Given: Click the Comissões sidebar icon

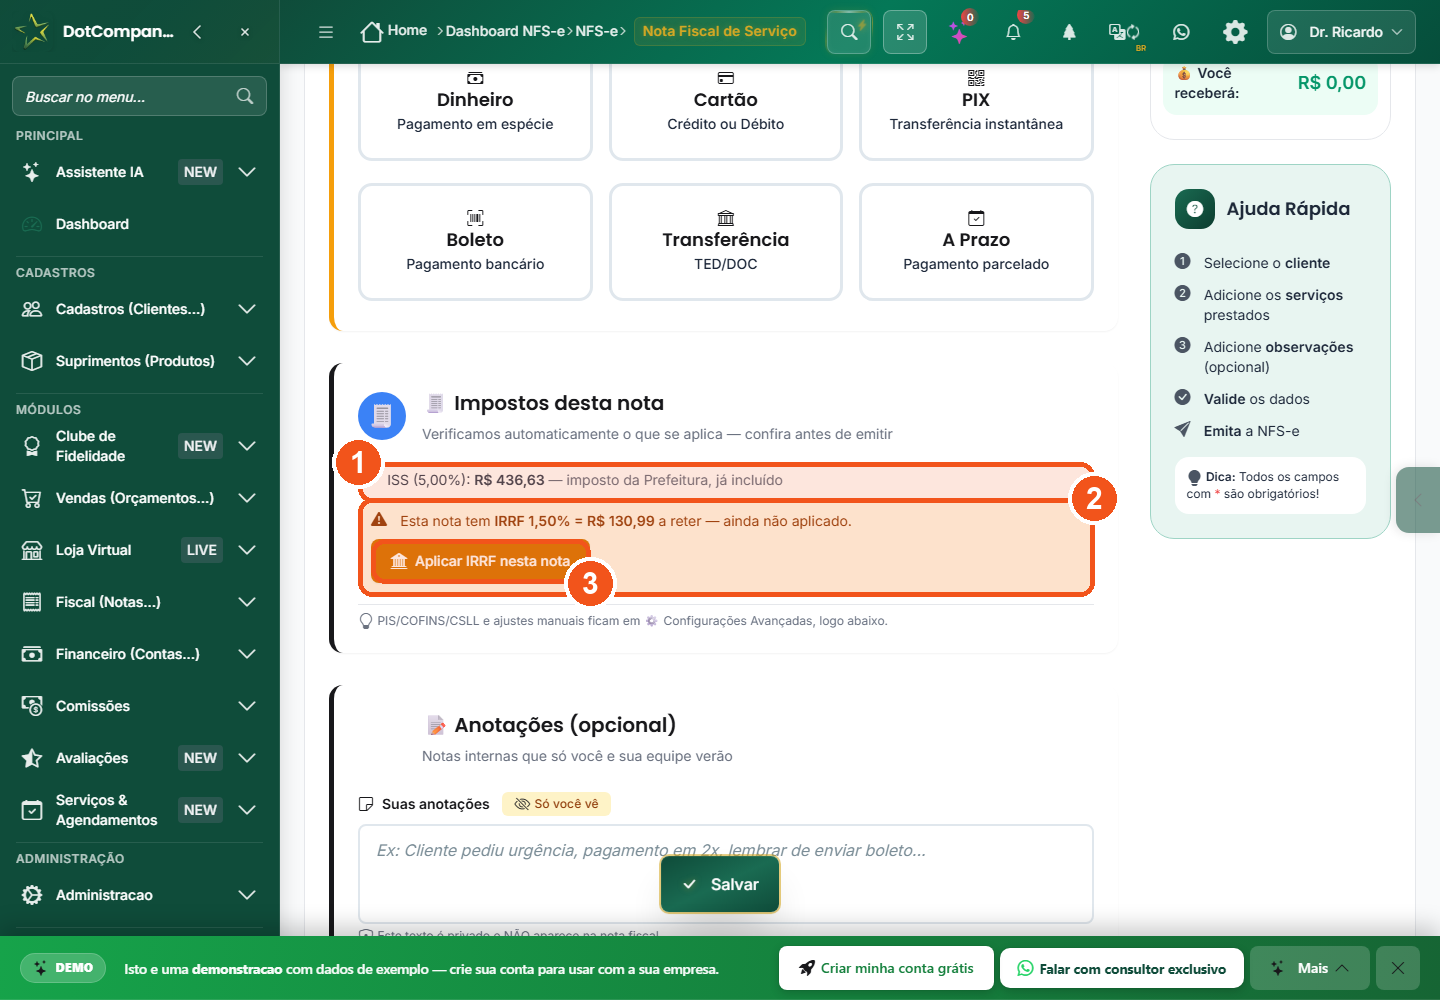Looking at the screenshot, I should pyautogui.click(x=32, y=706).
